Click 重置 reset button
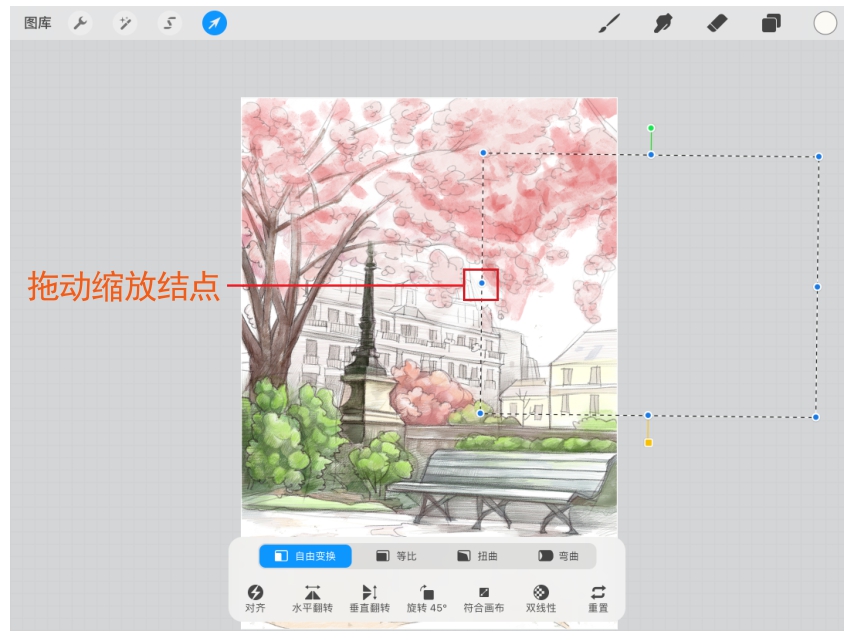This screenshot has width=856, height=643. (598, 599)
